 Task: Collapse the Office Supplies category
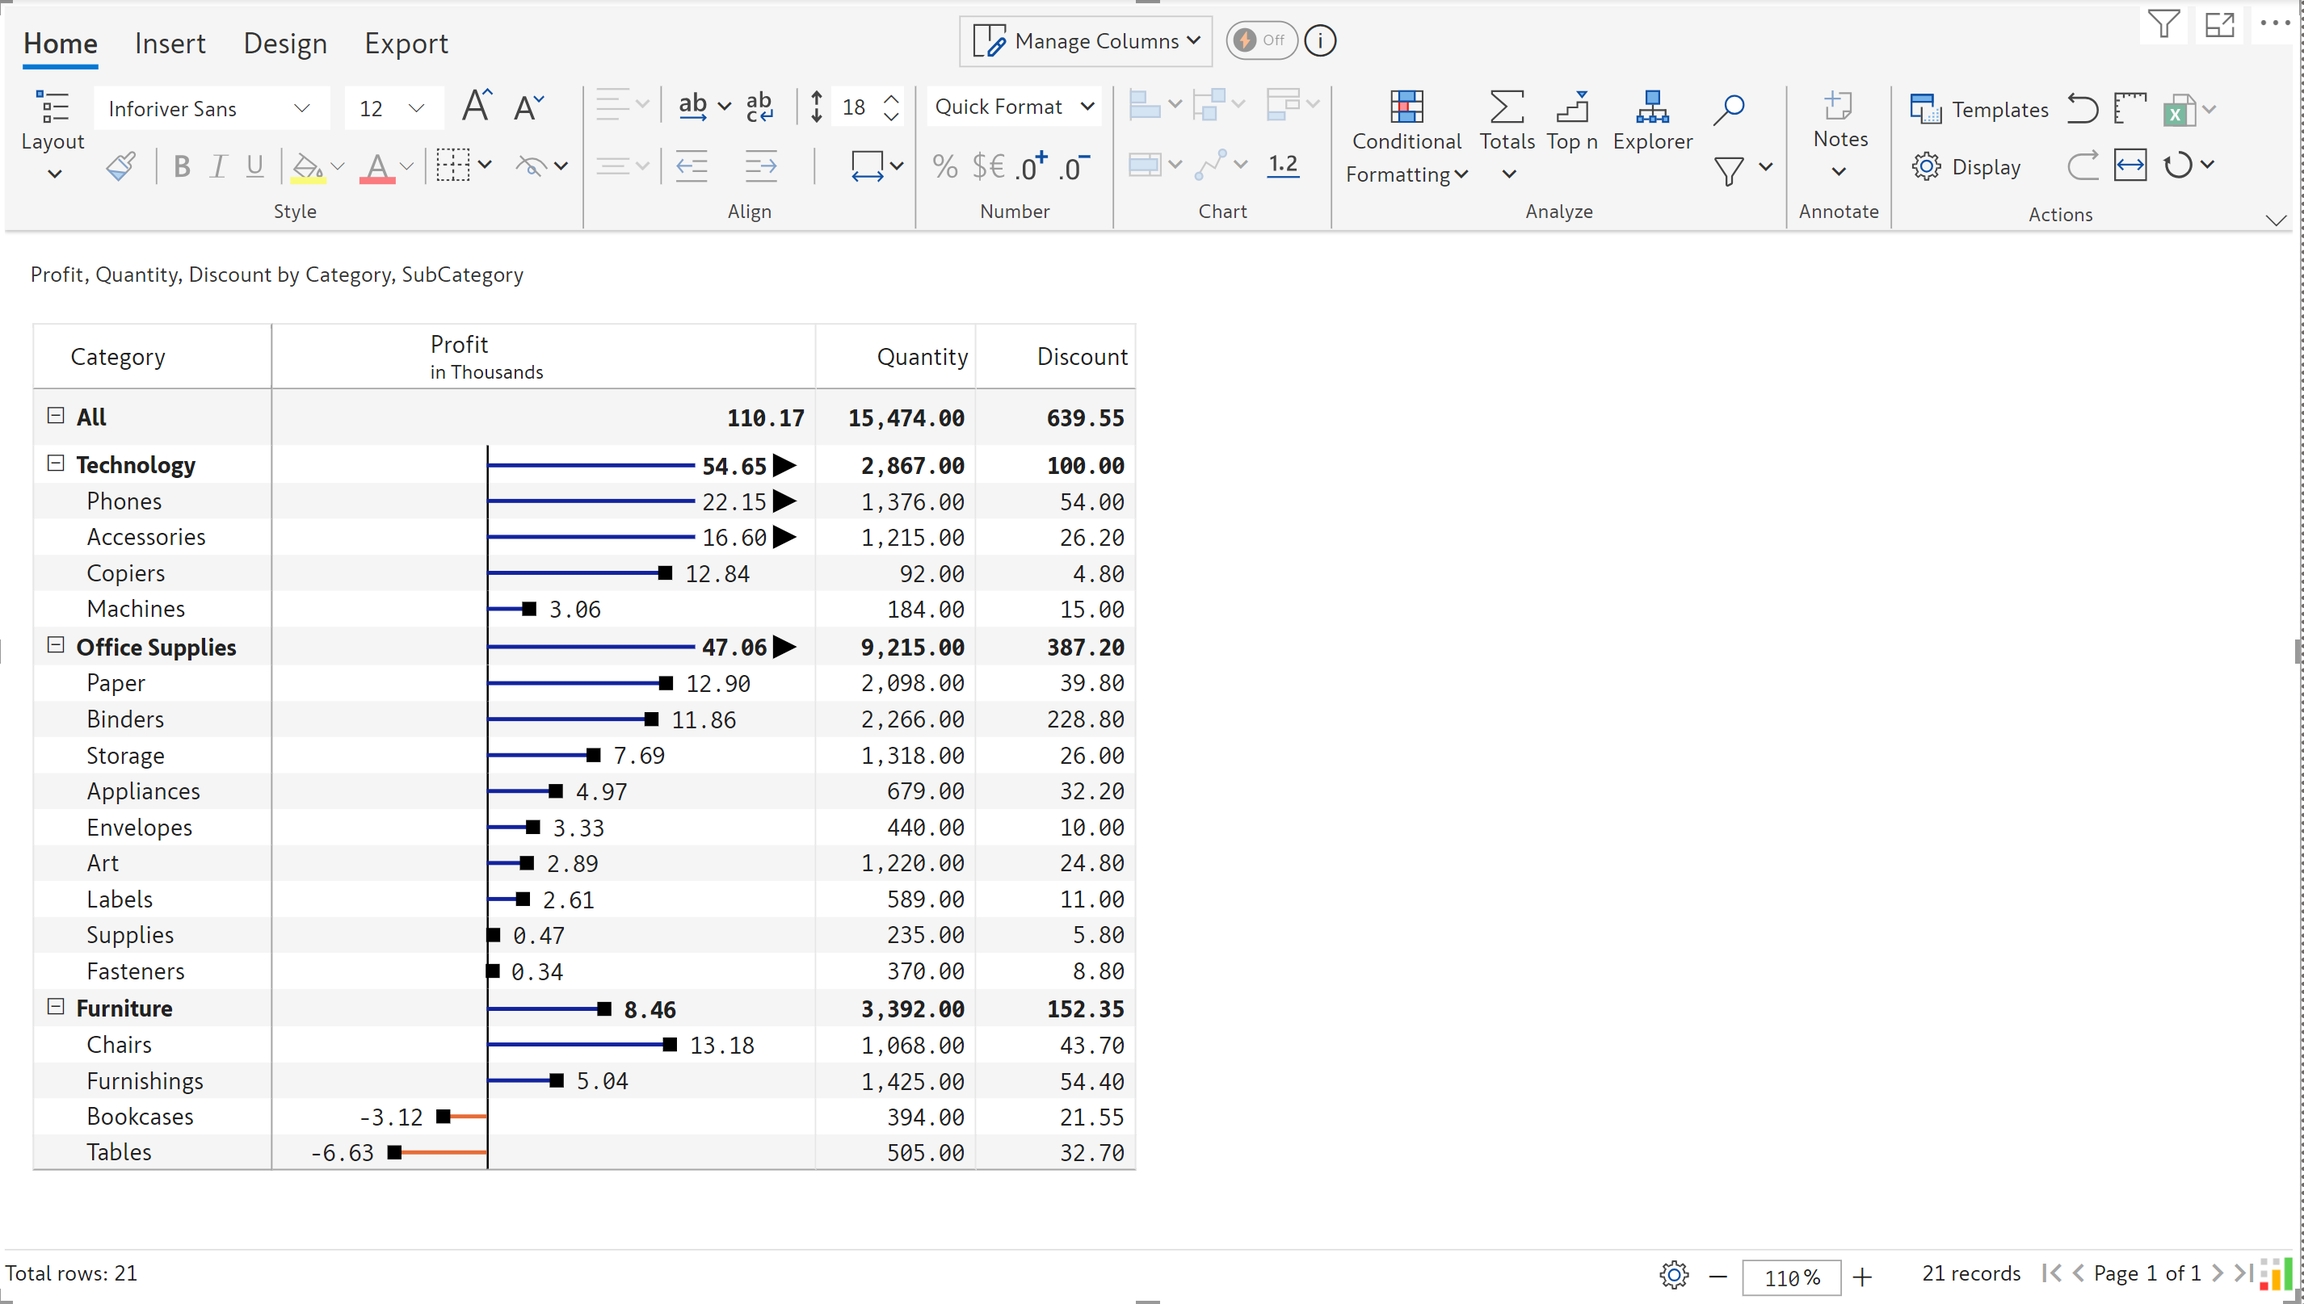(56, 646)
